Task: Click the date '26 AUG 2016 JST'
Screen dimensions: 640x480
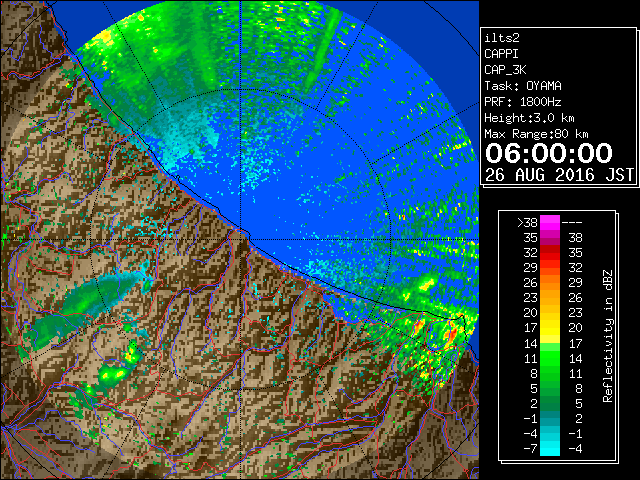Action: click(559, 175)
